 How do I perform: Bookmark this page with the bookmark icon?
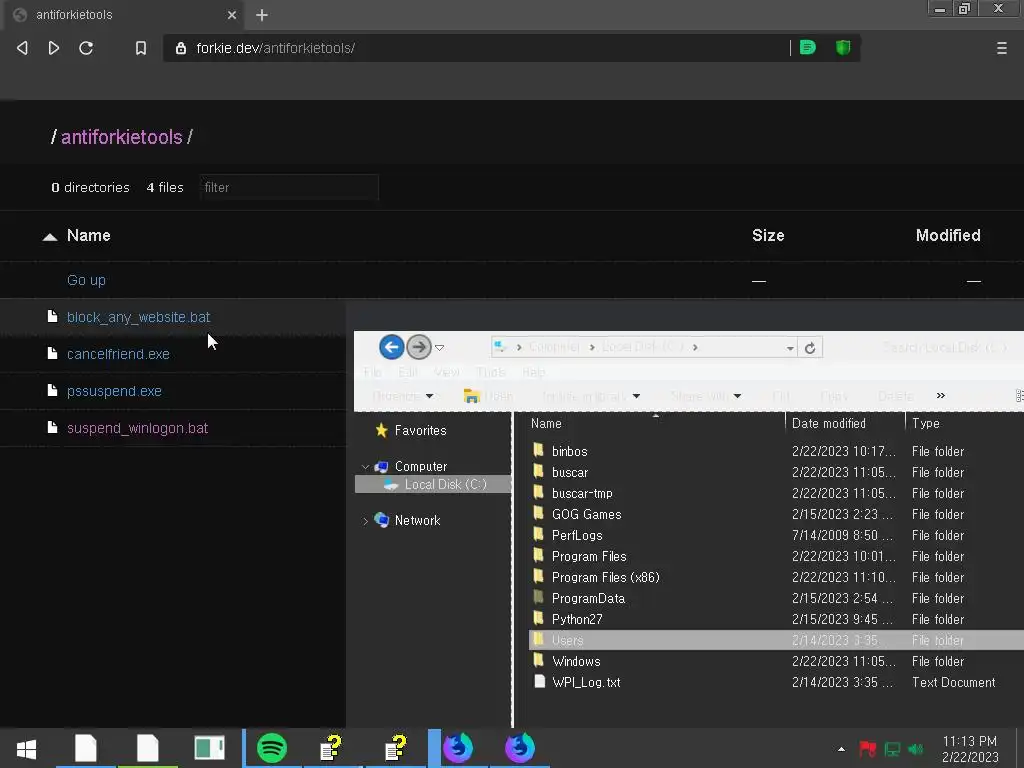pyautogui.click(x=140, y=48)
